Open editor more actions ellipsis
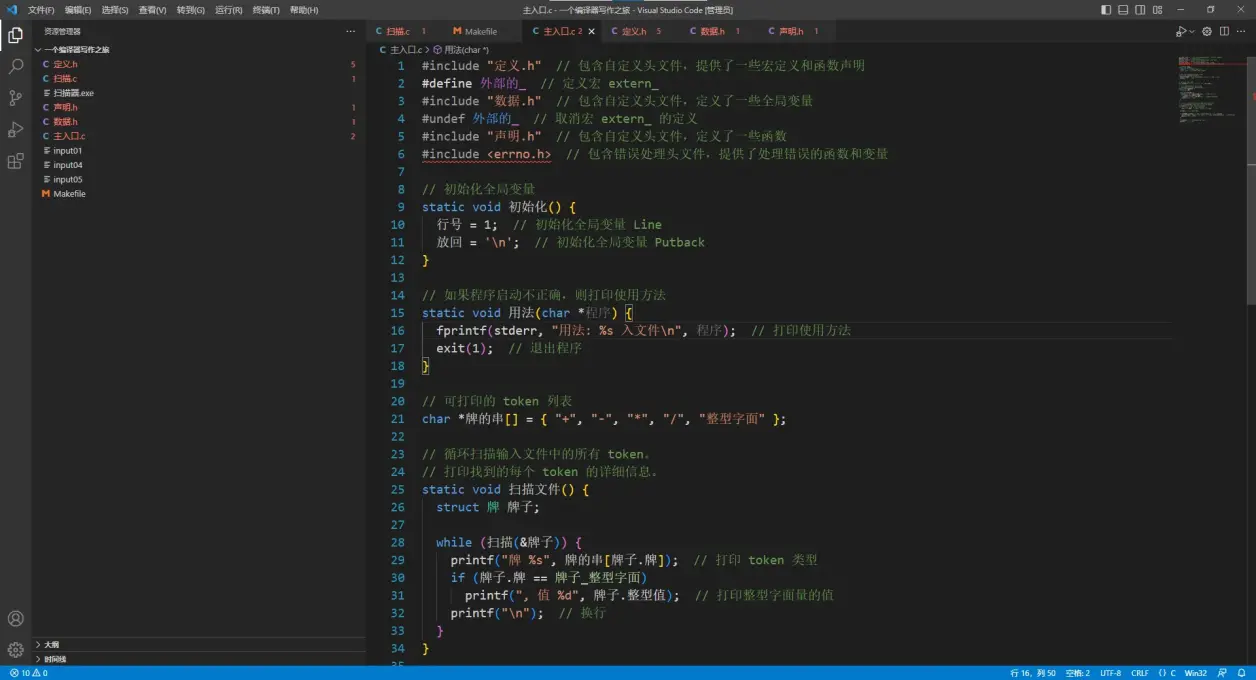This screenshot has height=680, width=1256. click(1242, 31)
